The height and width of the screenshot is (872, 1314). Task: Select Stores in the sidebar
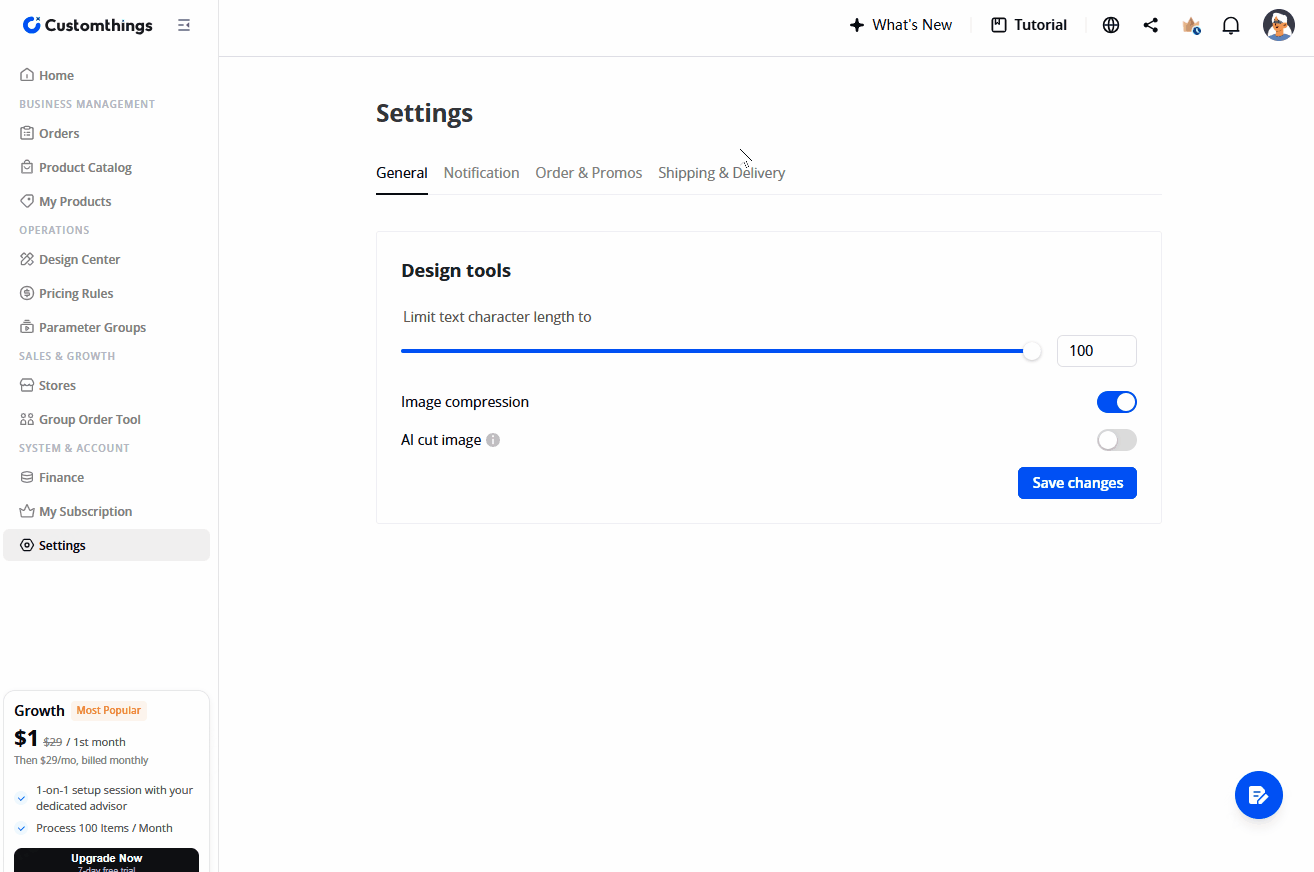pos(107,385)
